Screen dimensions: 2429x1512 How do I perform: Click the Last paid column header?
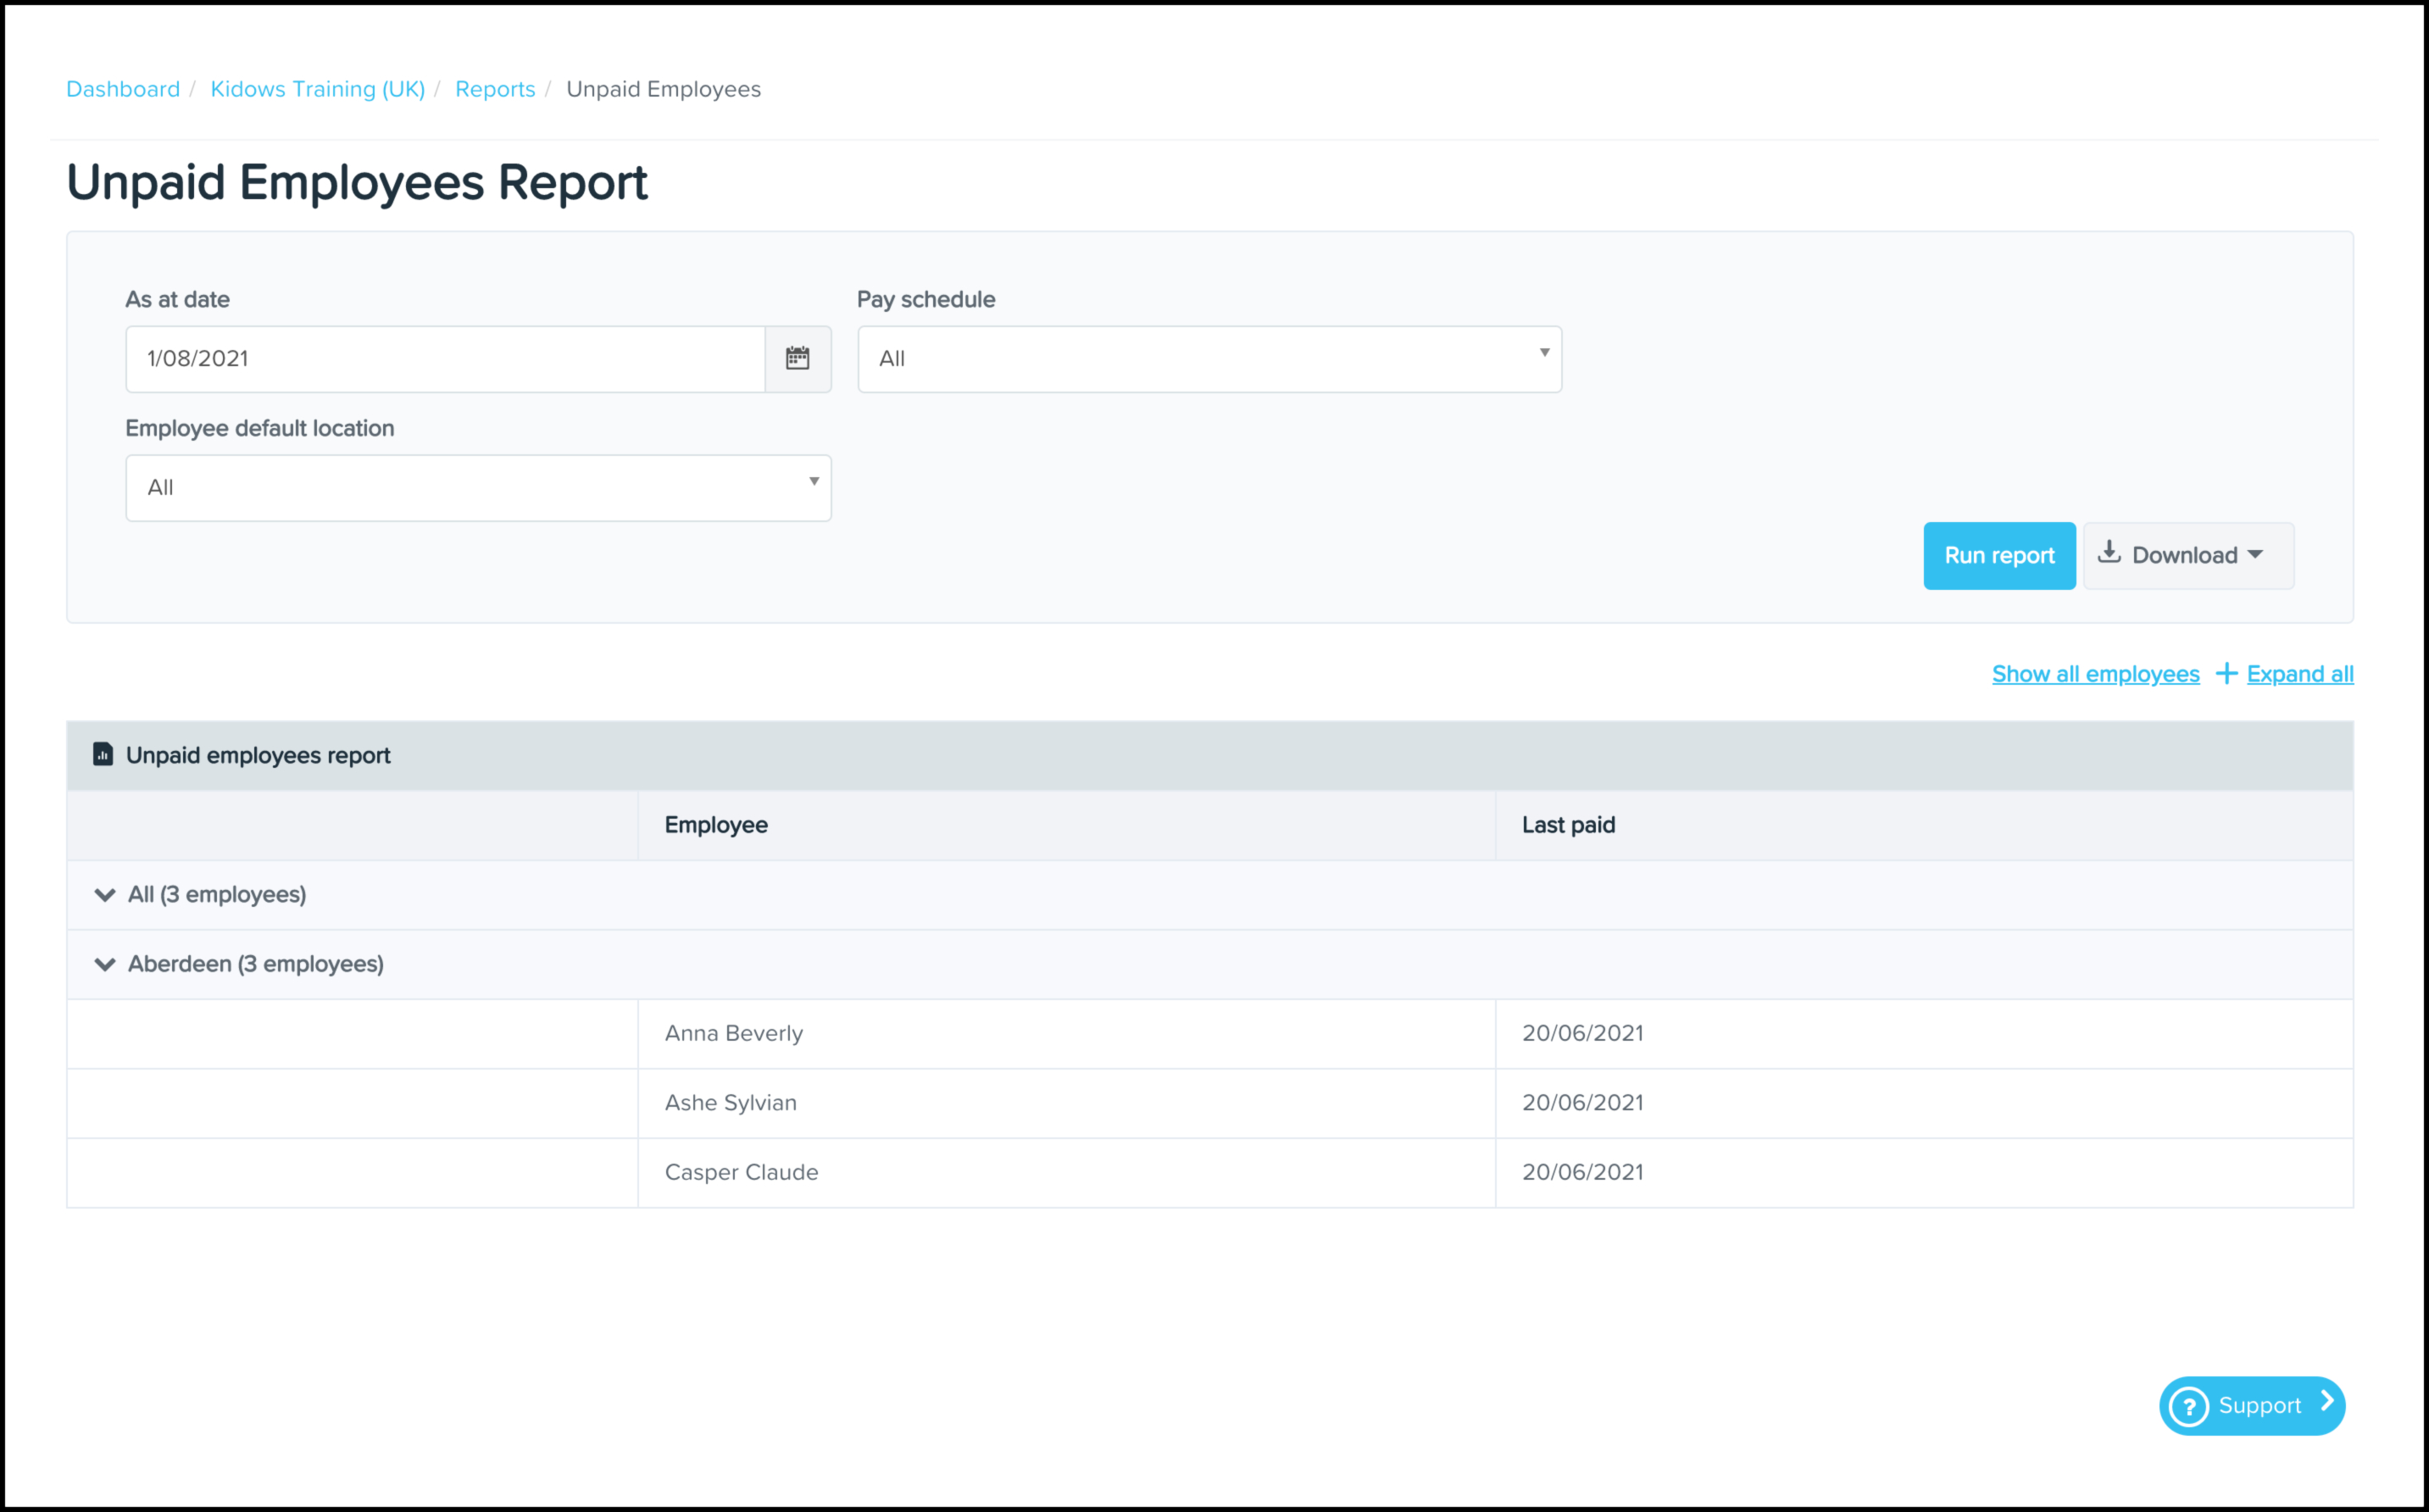(x=1567, y=825)
